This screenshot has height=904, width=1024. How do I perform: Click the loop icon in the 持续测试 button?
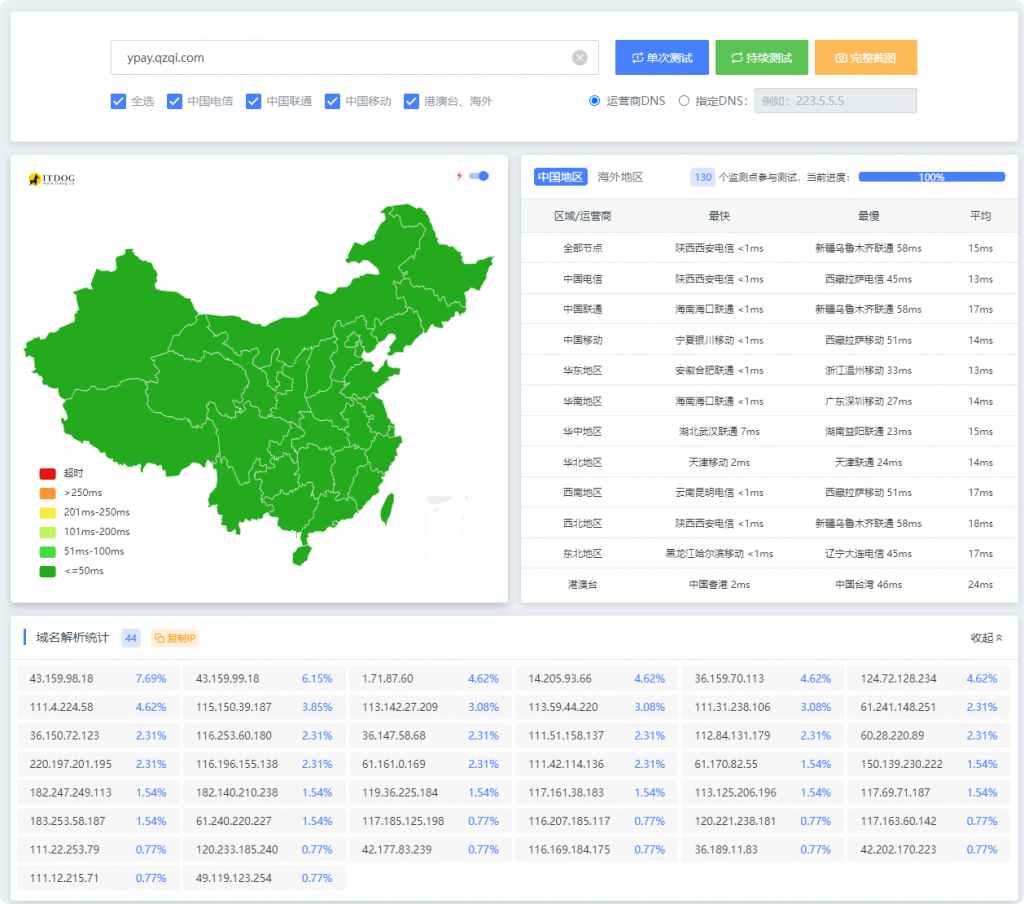click(736, 58)
